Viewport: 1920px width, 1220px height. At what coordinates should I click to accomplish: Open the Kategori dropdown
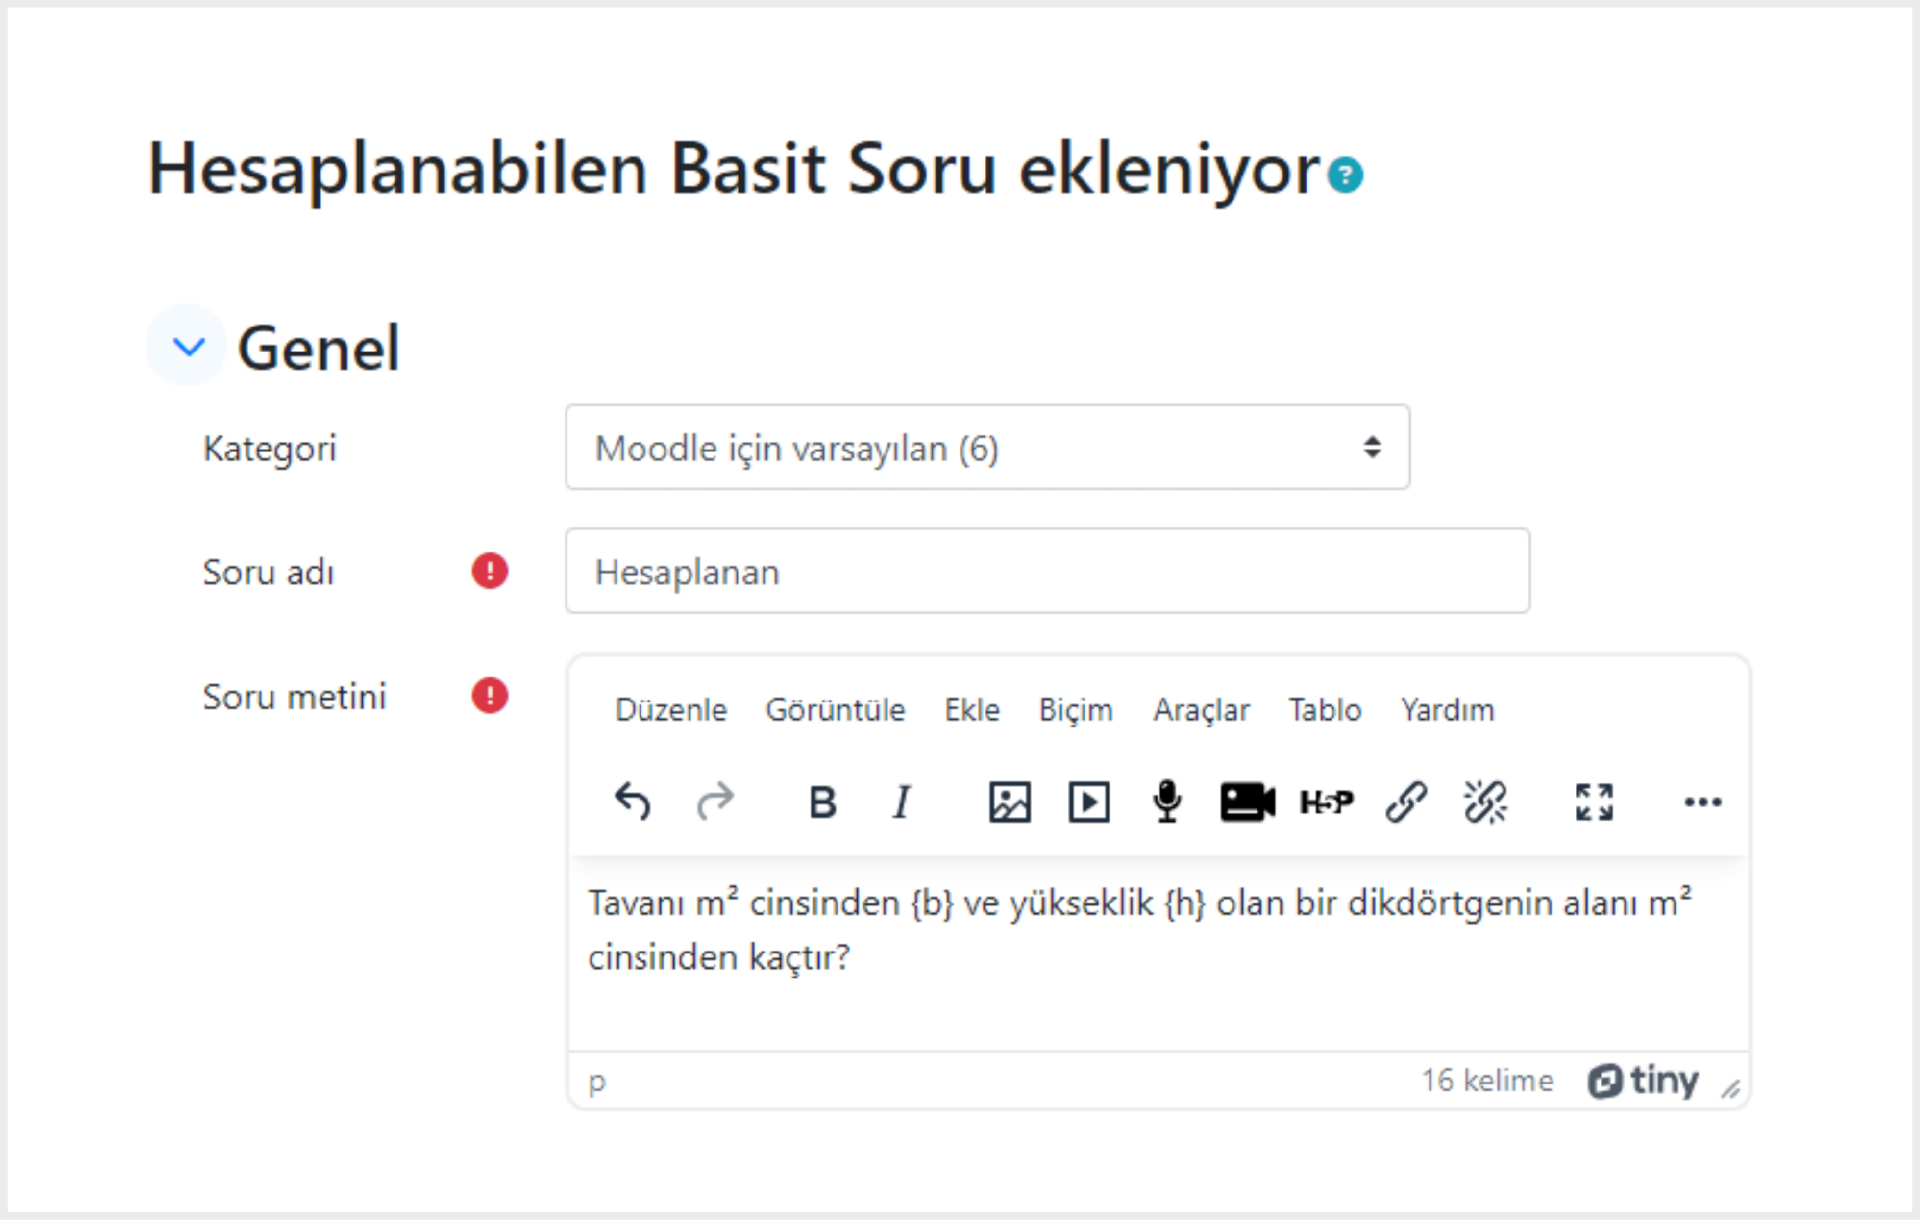pyautogui.click(x=987, y=447)
